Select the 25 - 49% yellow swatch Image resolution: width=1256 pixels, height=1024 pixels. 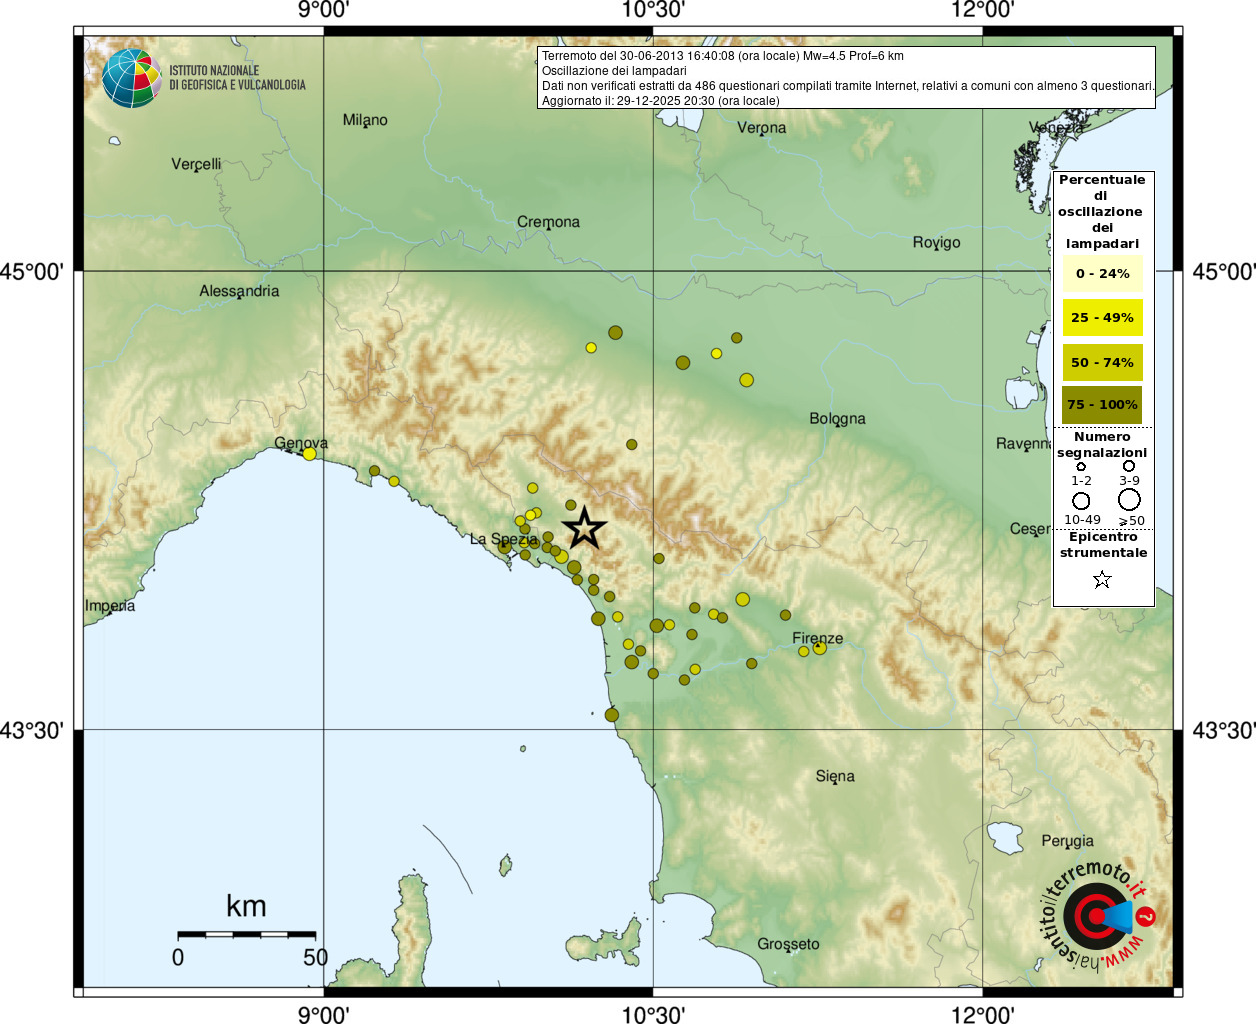click(x=1102, y=318)
